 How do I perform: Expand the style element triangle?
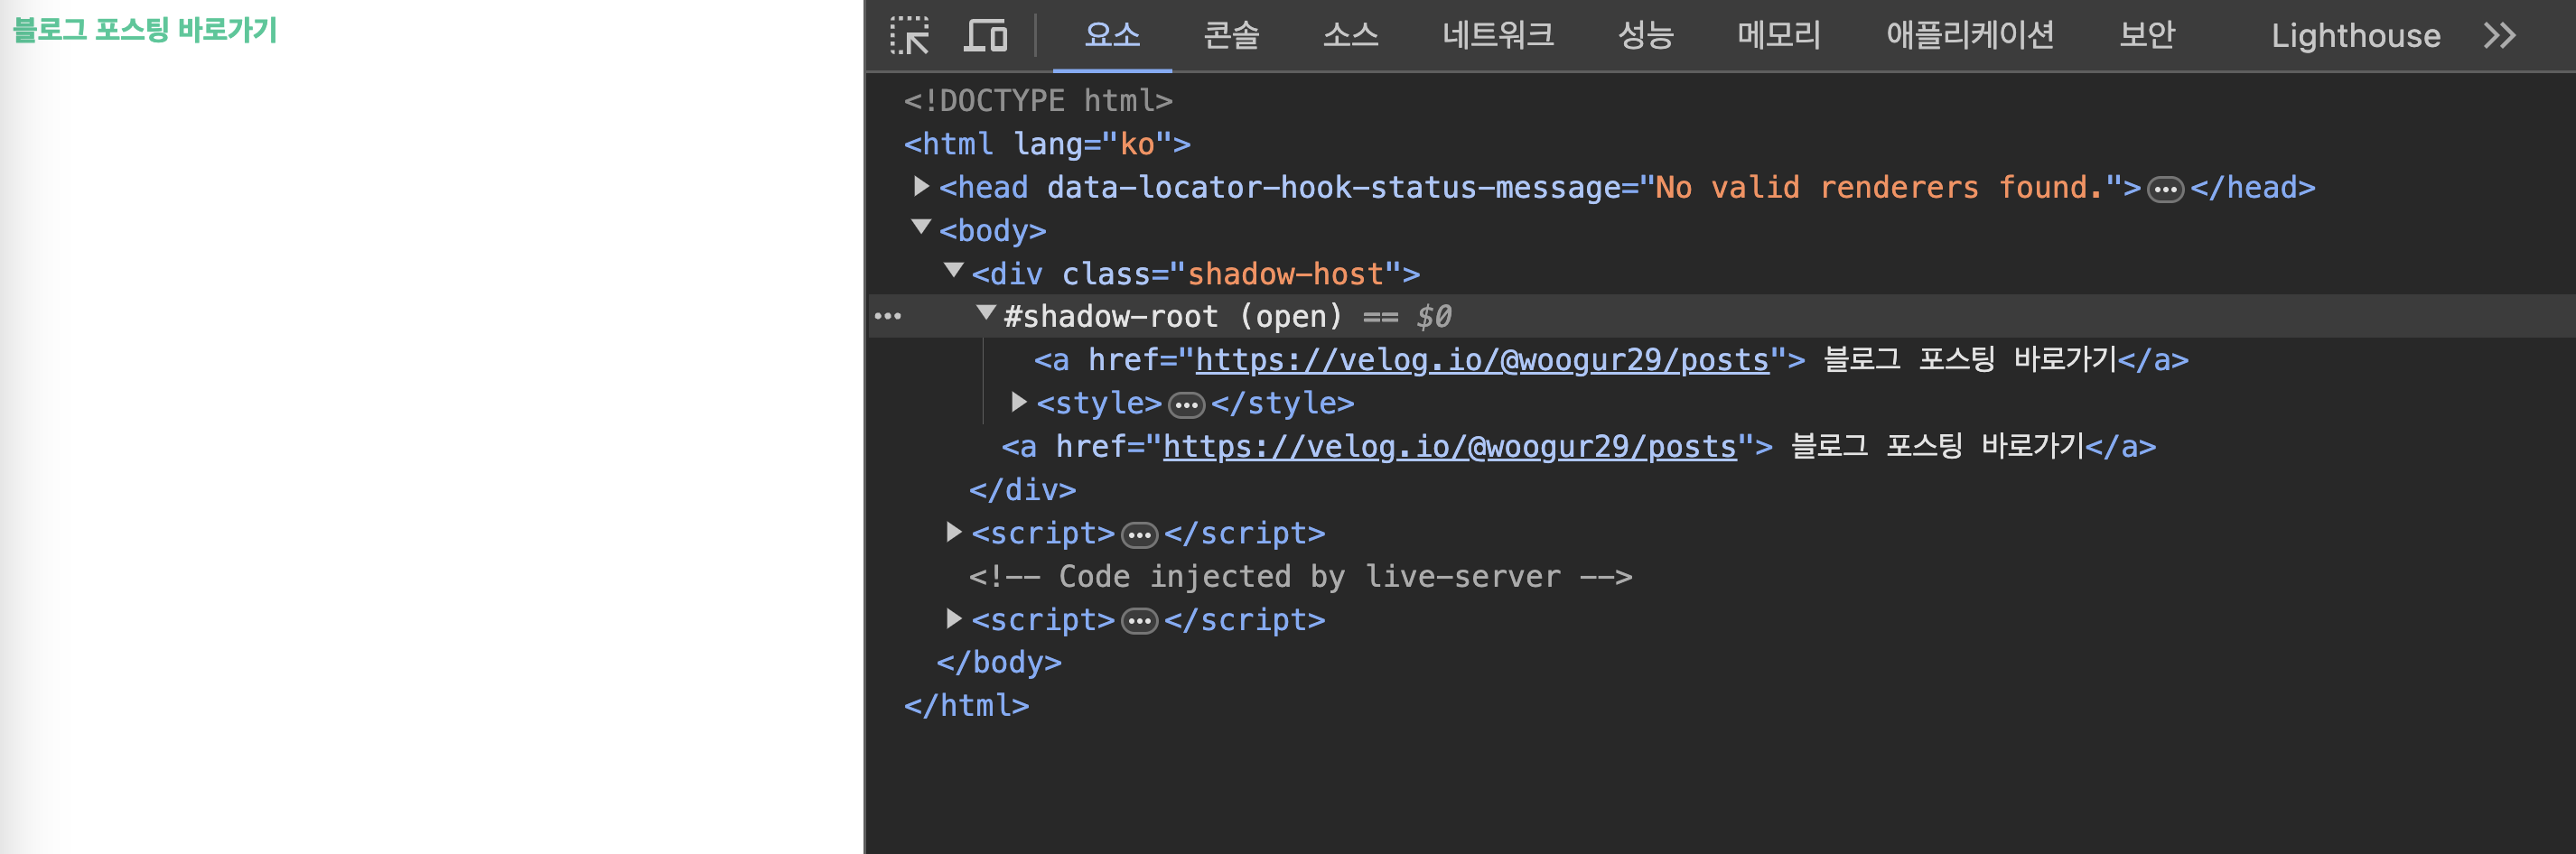click(x=1018, y=402)
